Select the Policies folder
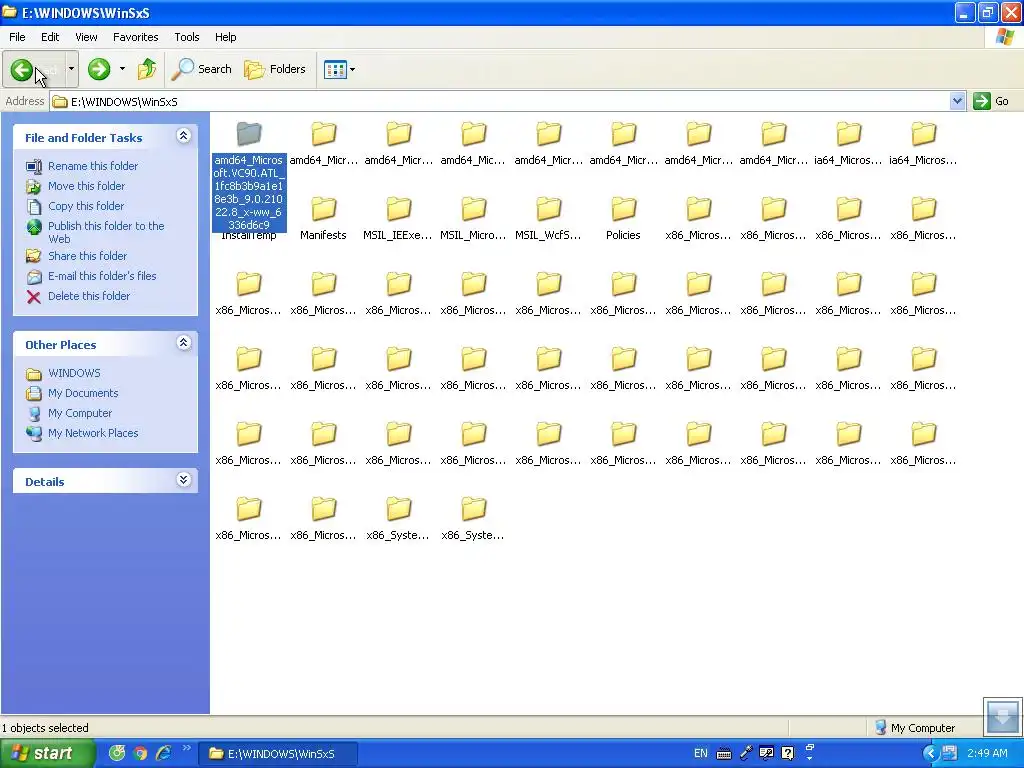Image resolution: width=1024 pixels, height=768 pixels. pos(623,219)
